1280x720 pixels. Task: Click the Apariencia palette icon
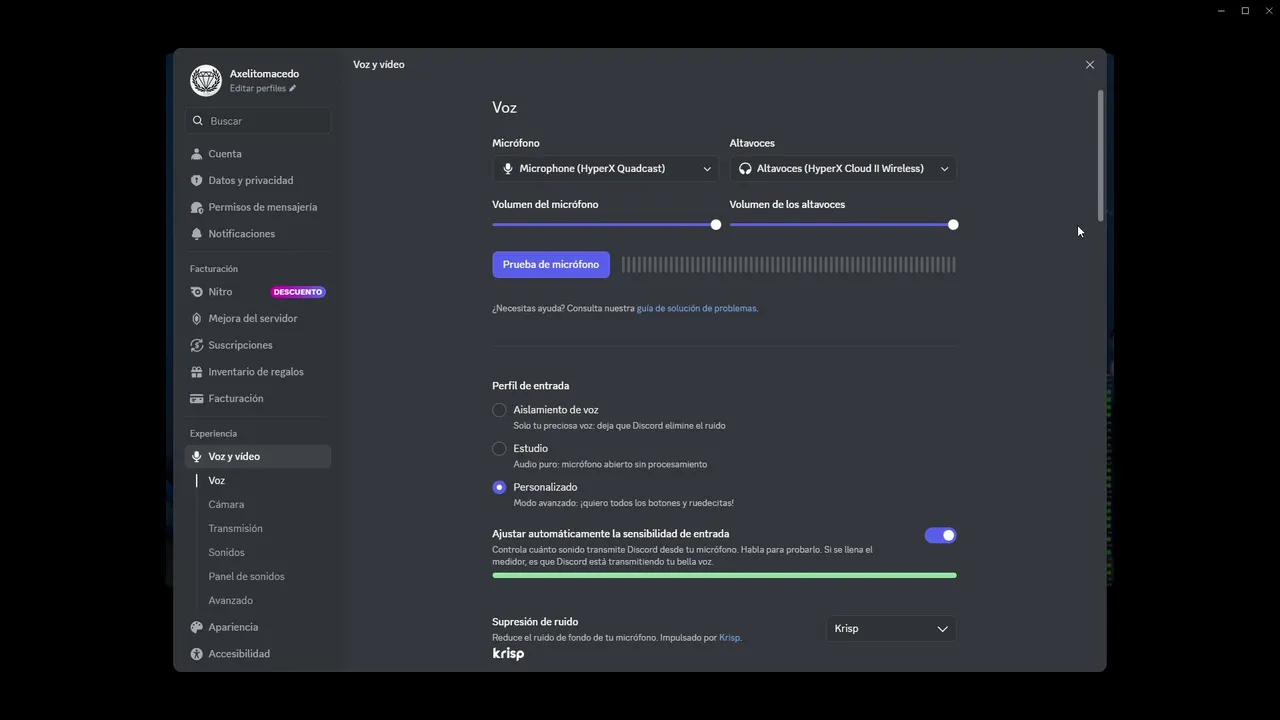[196, 627]
